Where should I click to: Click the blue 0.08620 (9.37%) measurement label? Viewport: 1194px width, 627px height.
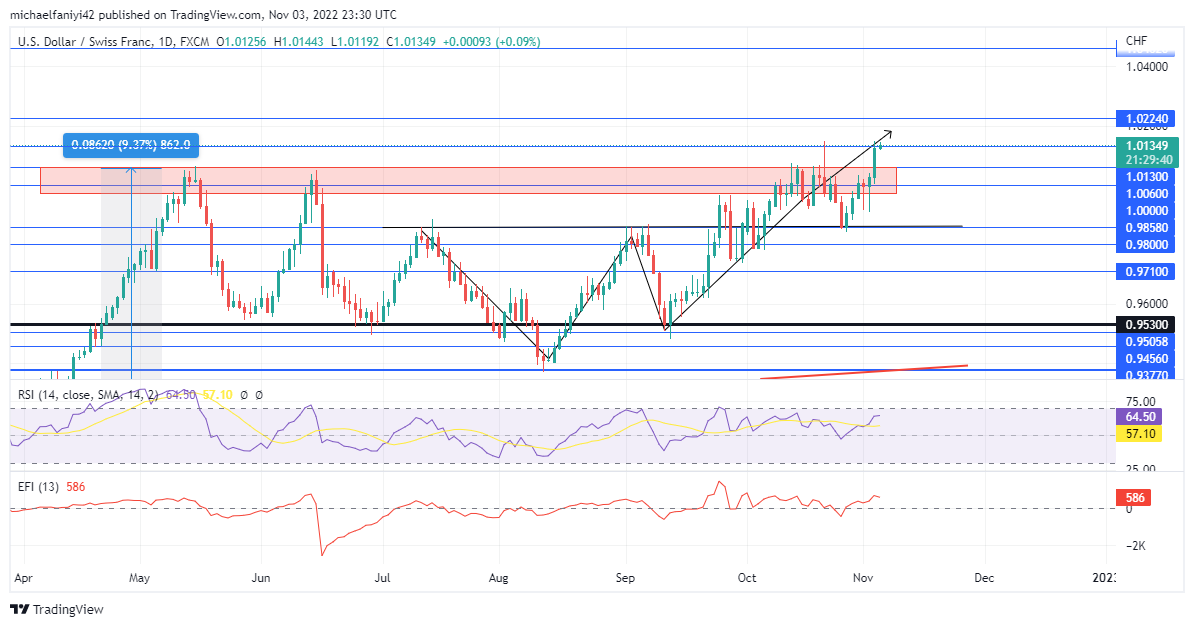click(131, 145)
